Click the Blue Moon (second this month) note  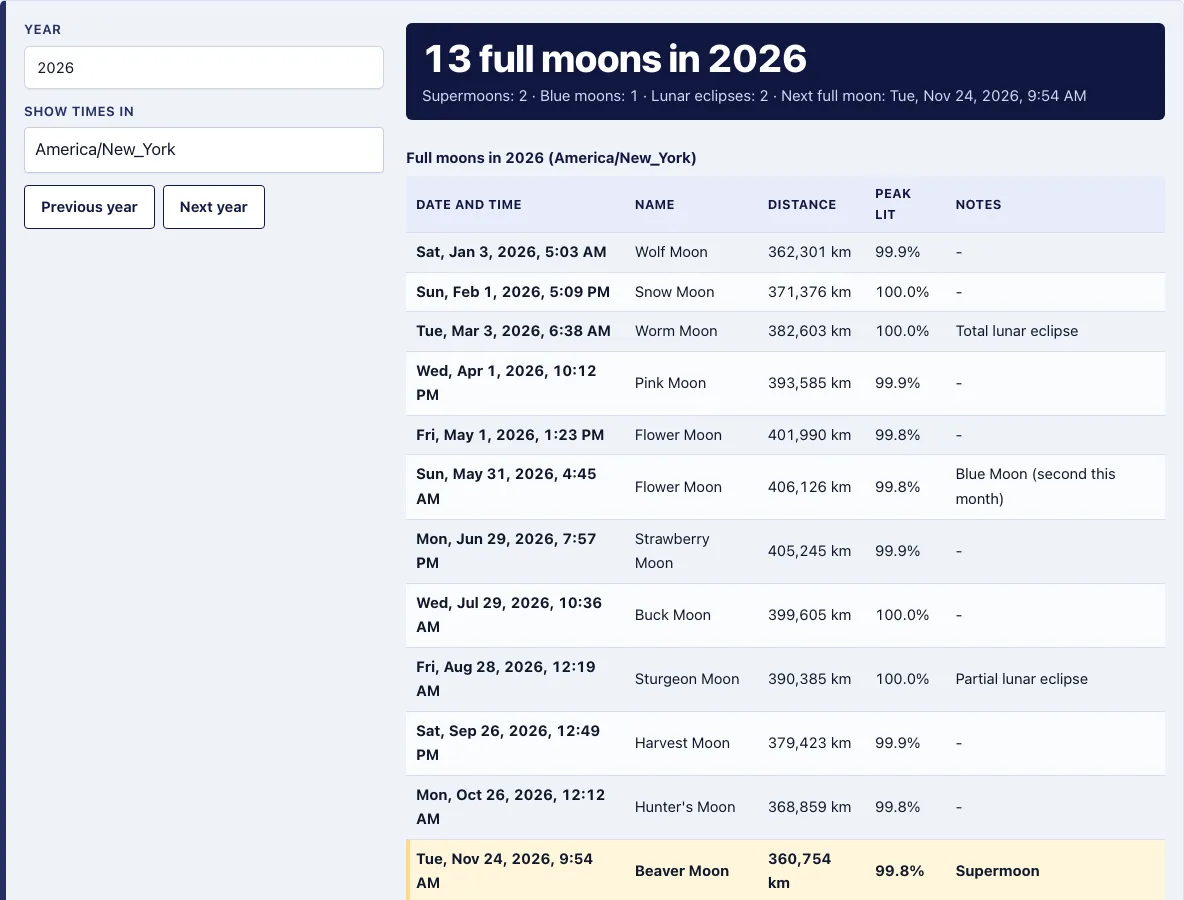click(x=1035, y=486)
